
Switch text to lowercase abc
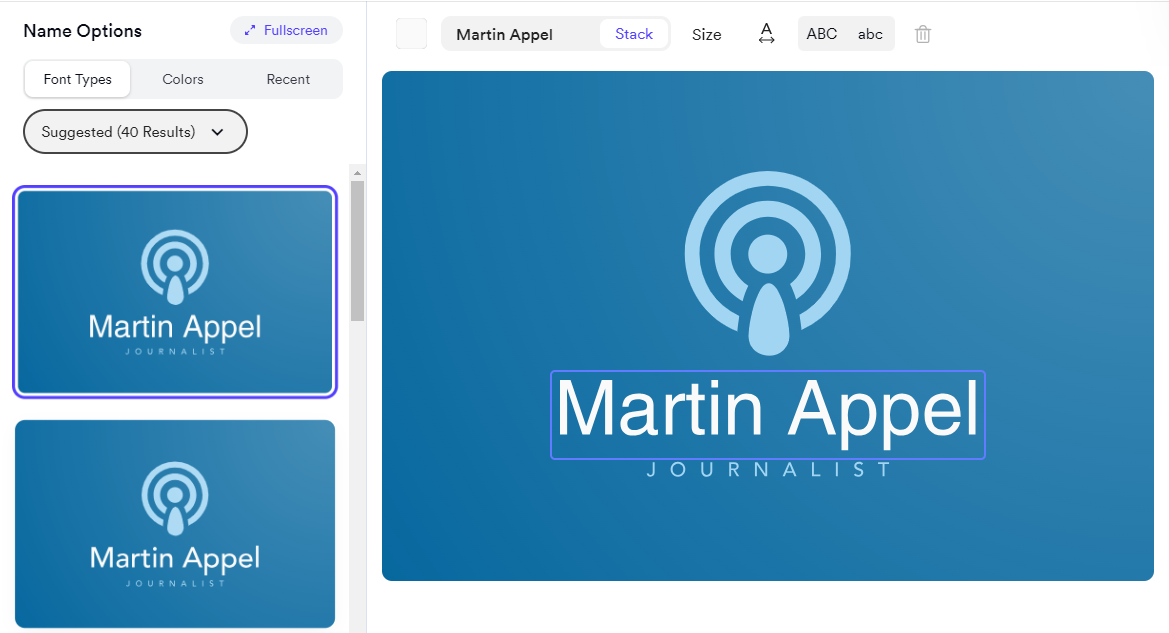tap(870, 34)
